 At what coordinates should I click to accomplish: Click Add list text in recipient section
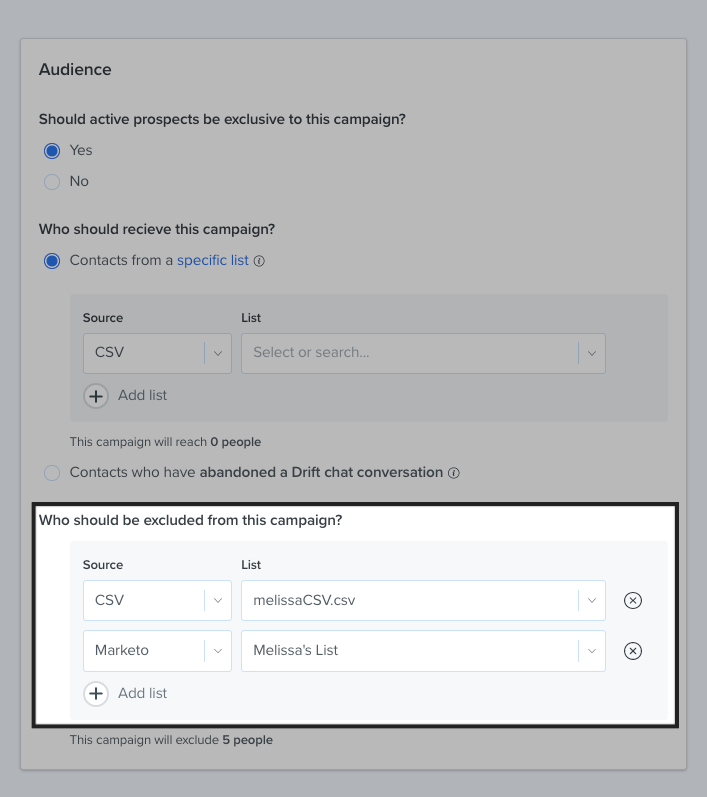click(142, 395)
